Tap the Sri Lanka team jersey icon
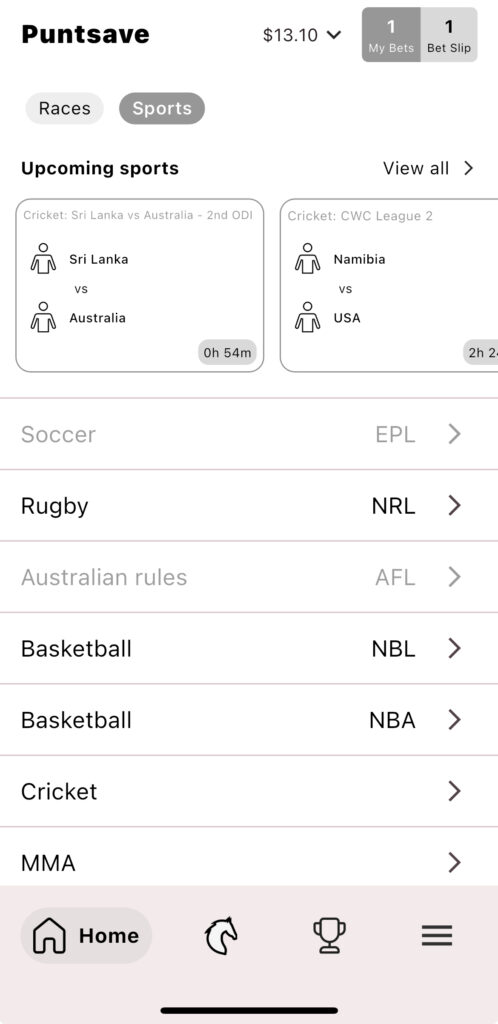This screenshot has height=1024, width=498. pos(43,259)
